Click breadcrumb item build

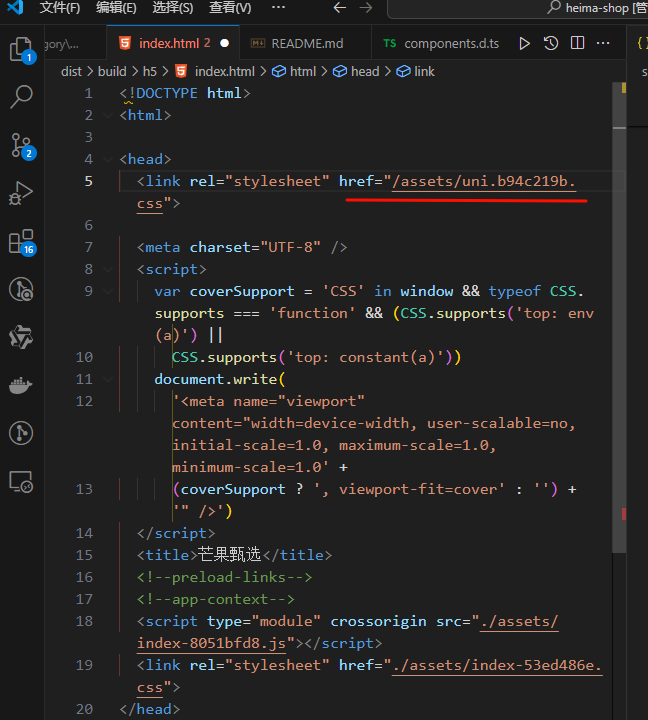(112, 72)
